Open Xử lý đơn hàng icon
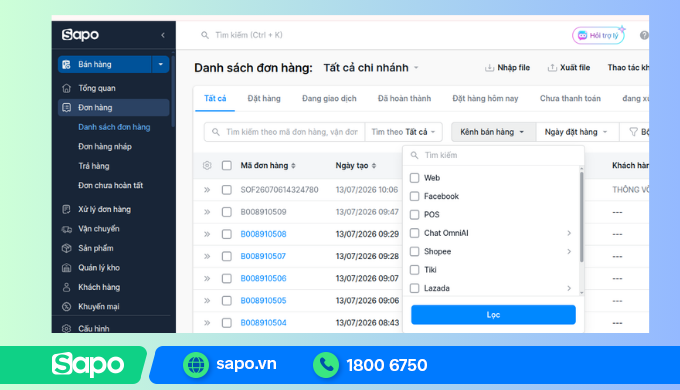680x390 pixels. [x=66, y=209]
